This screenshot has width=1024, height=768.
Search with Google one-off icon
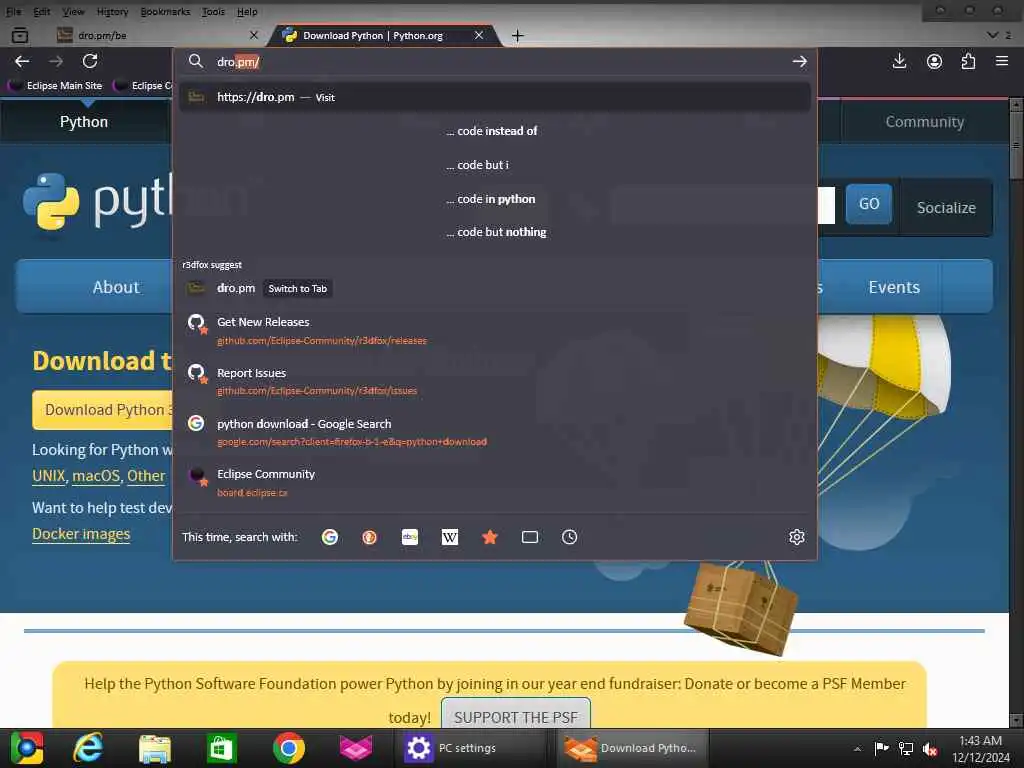pos(330,537)
